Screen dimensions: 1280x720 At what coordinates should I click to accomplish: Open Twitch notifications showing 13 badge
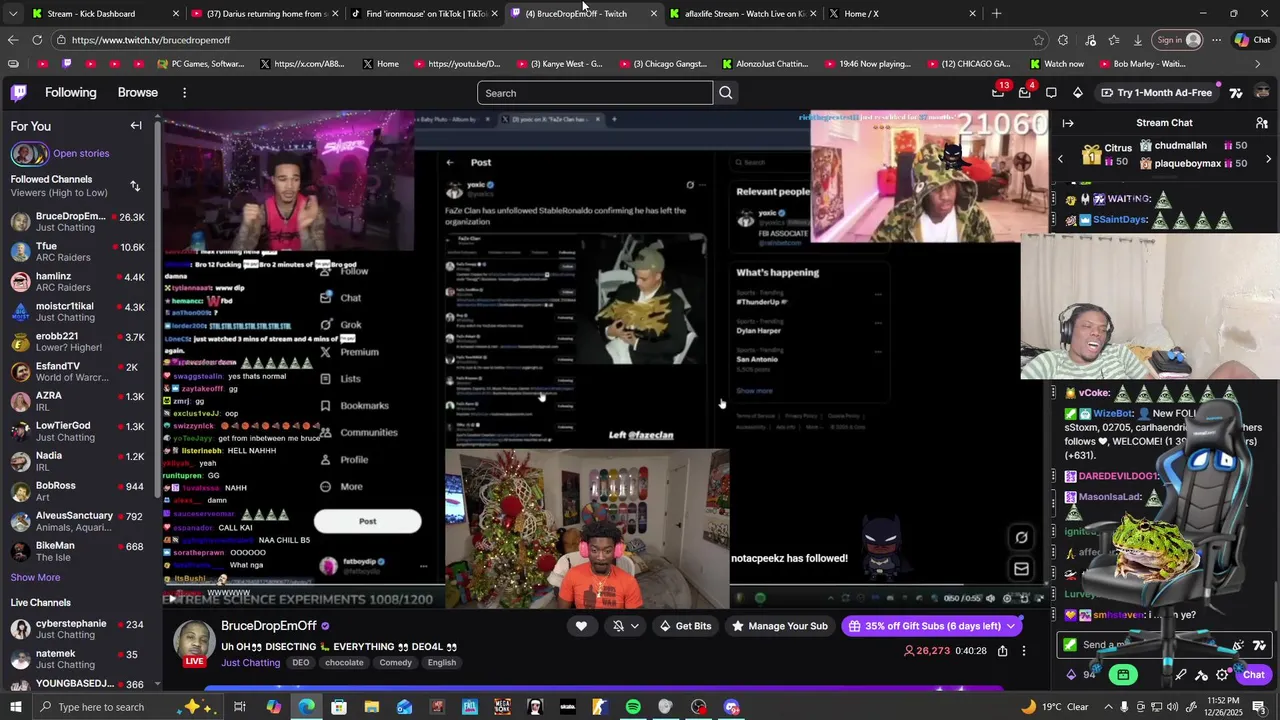click(x=998, y=92)
